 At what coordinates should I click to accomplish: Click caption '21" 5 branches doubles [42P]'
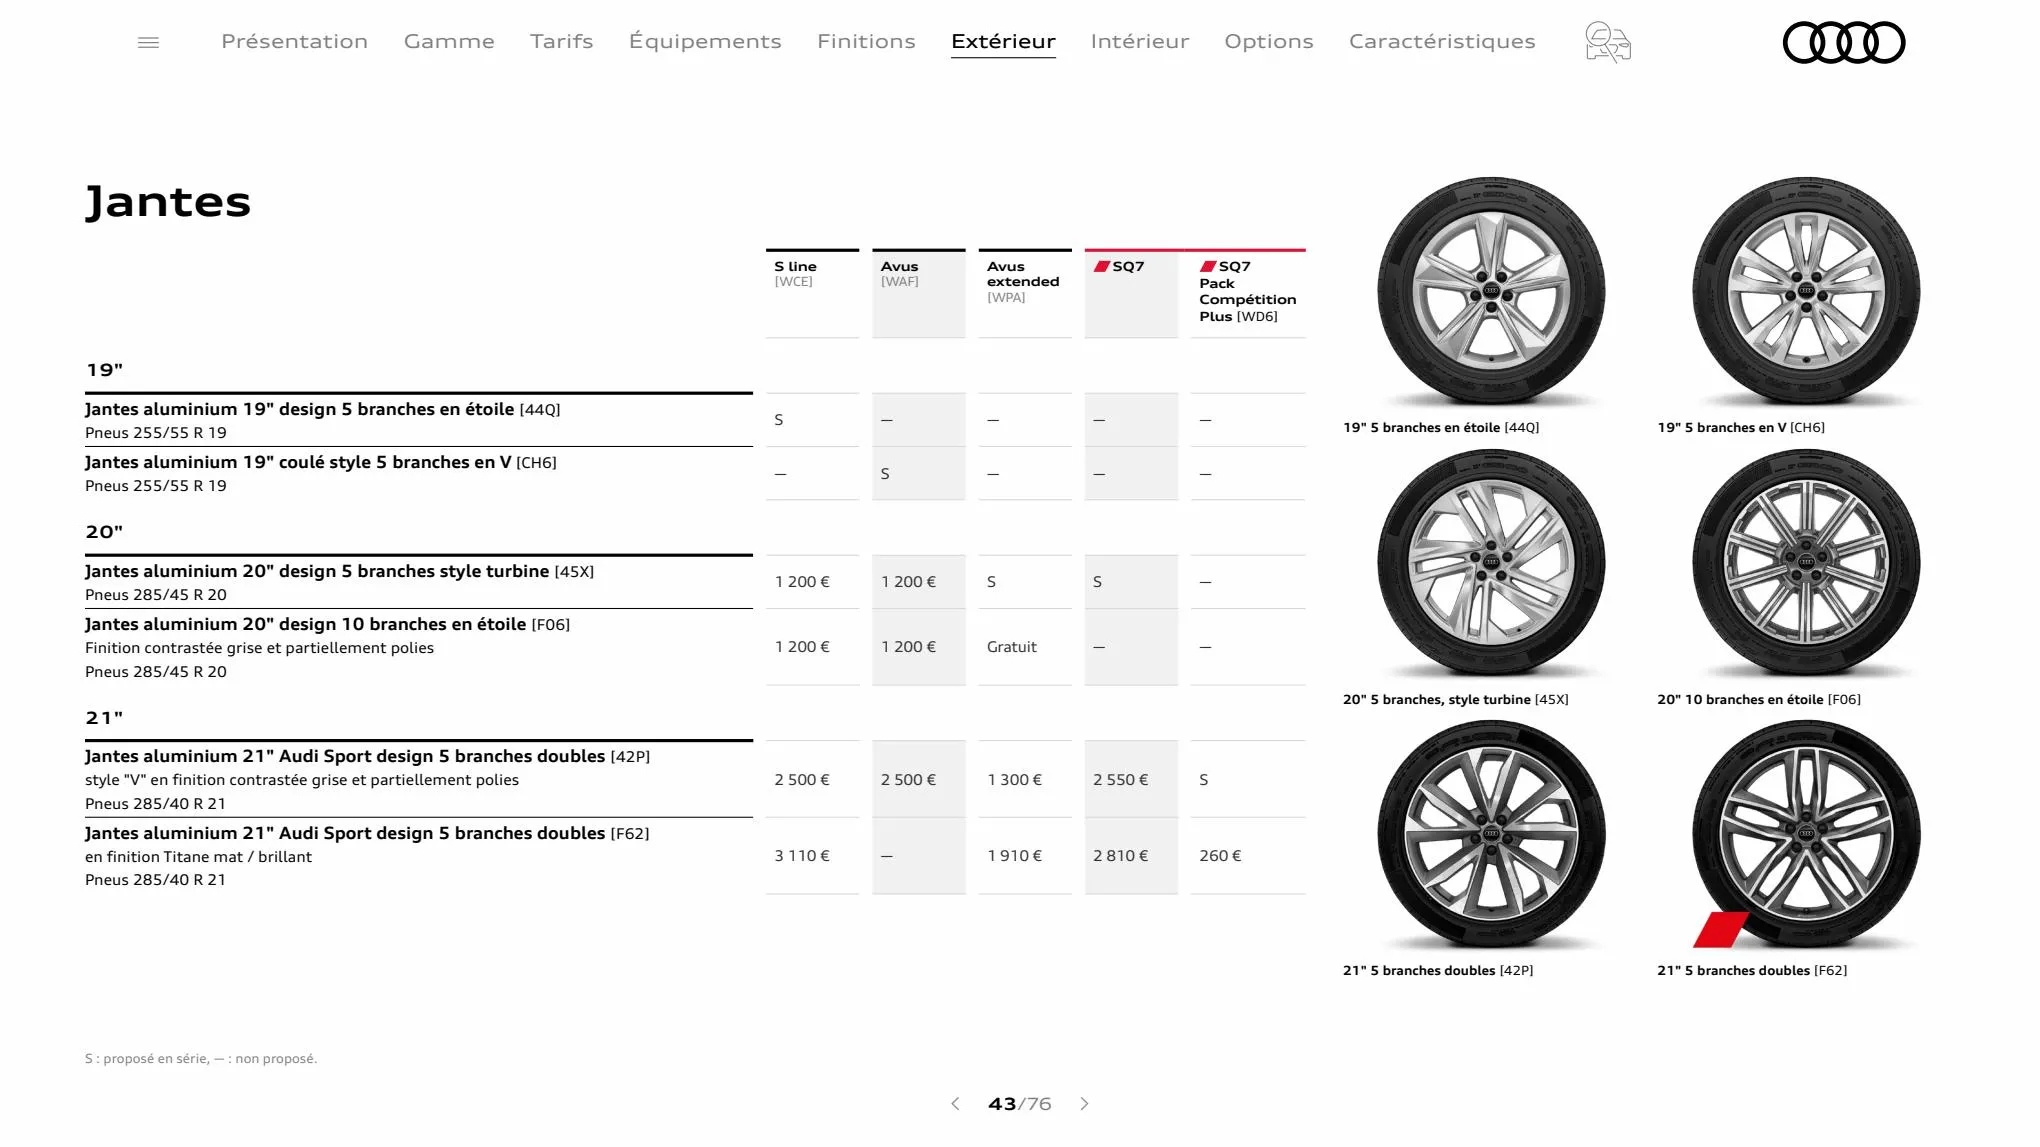click(x=1438, y=971)
